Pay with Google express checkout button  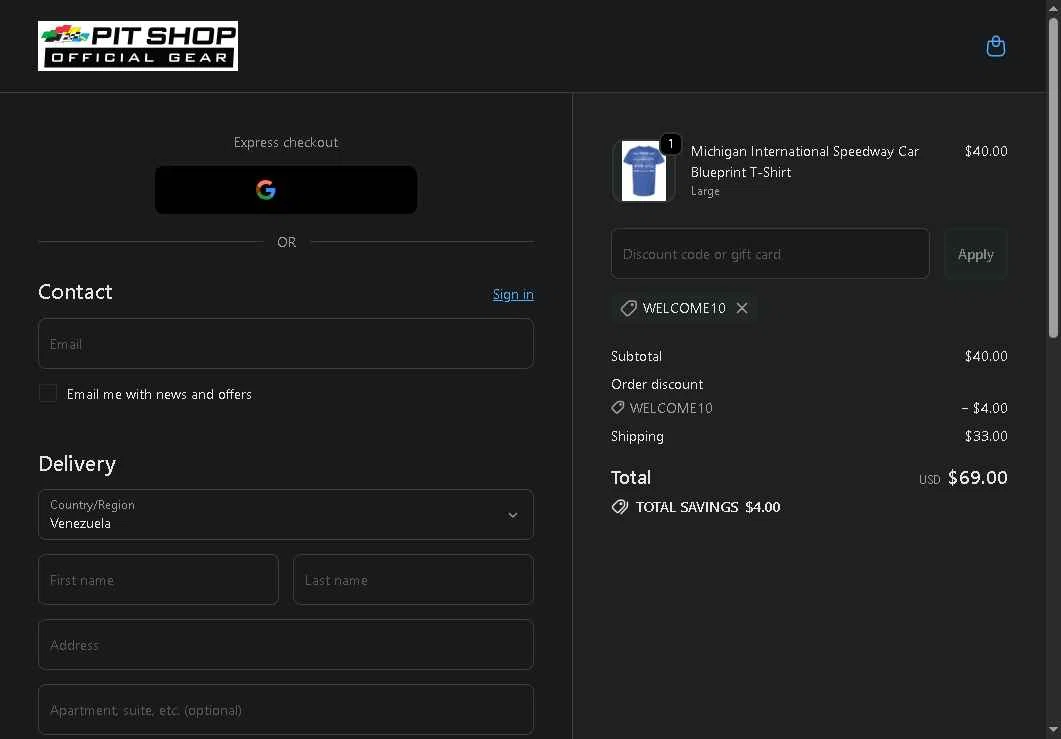286,189
